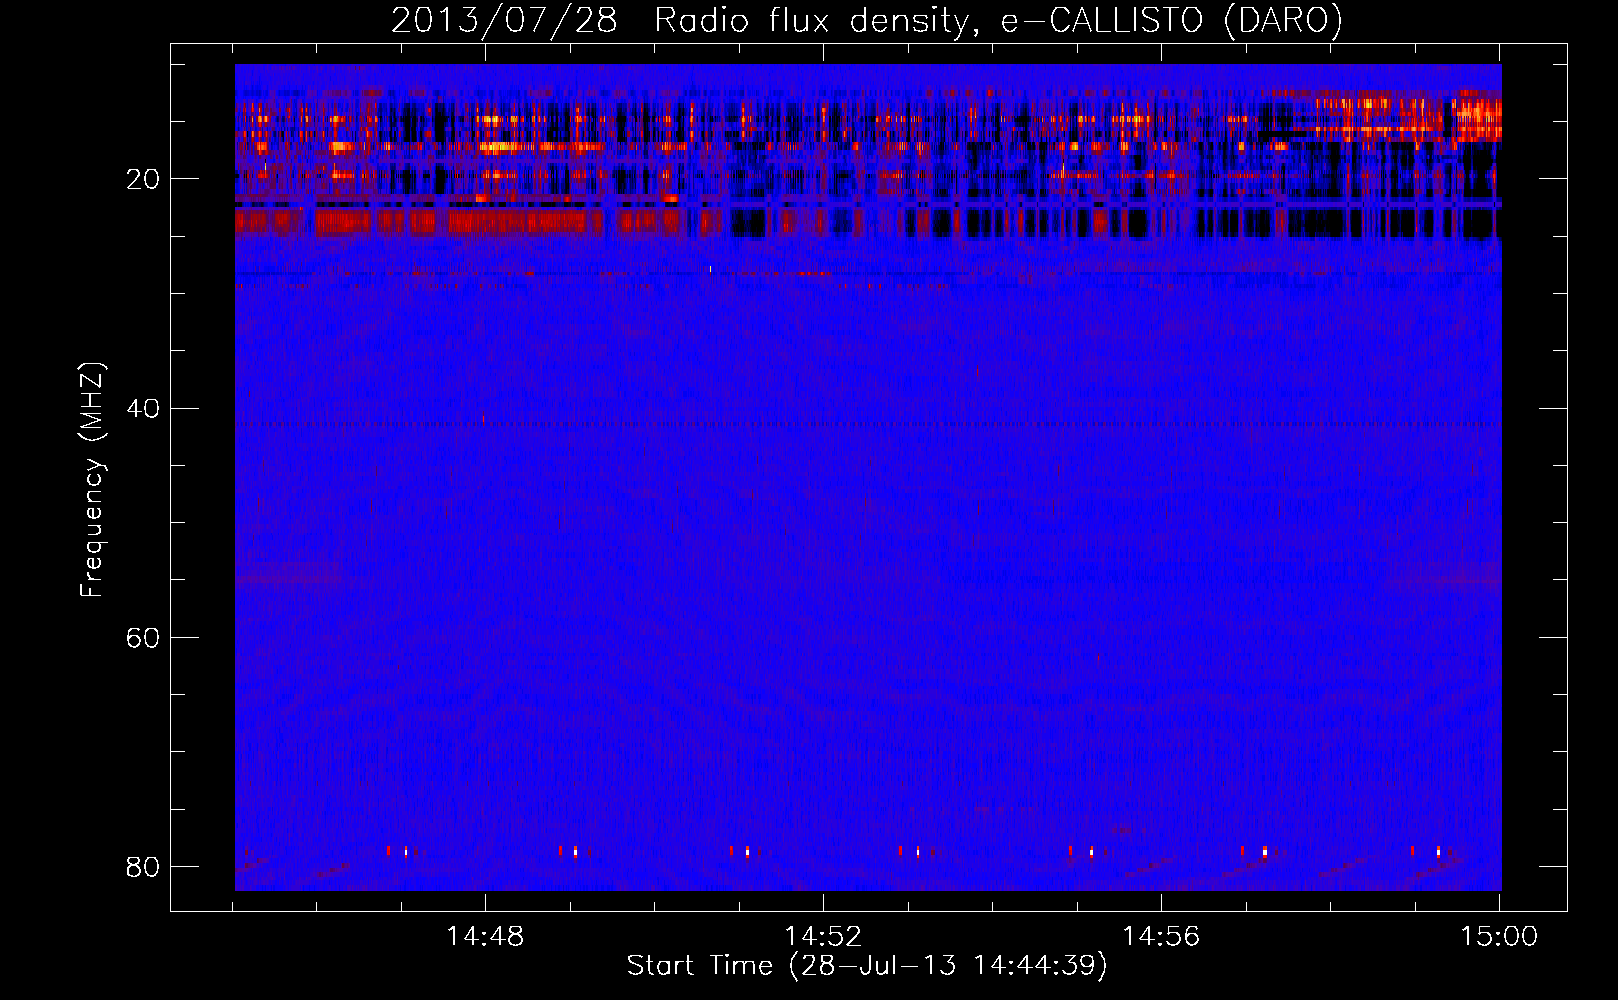Click the 14:52 time tick label

pyautogui.click(x=823, y=937)
